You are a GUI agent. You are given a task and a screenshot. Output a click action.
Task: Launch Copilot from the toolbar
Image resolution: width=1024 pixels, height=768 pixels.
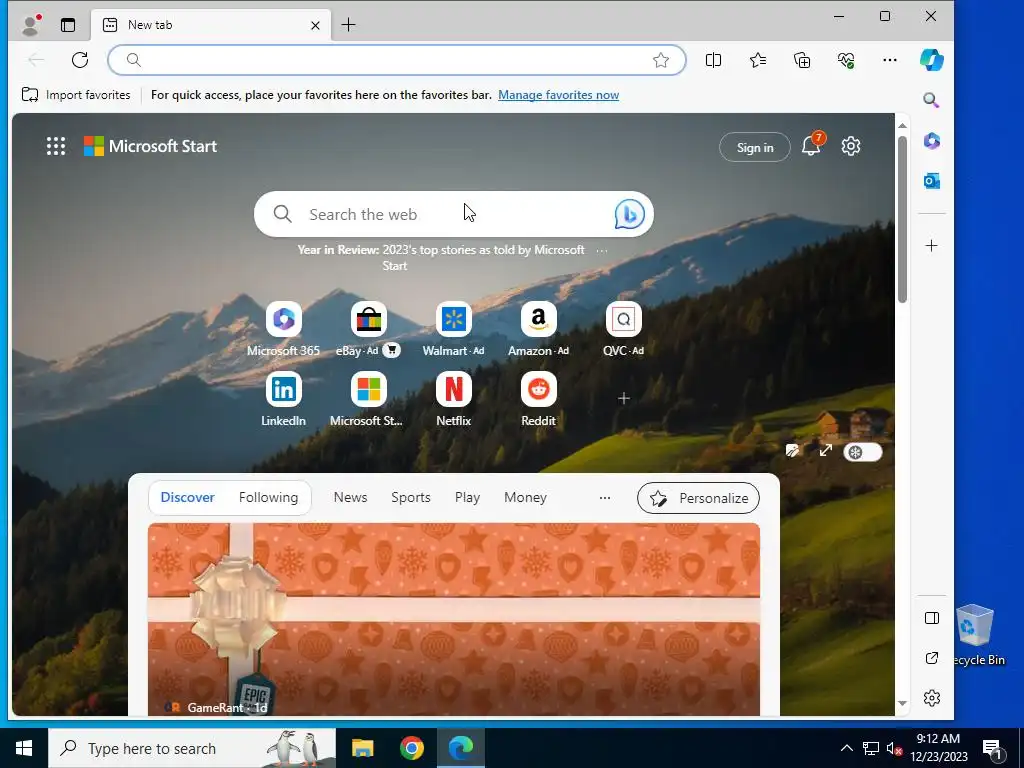(931, 60)
